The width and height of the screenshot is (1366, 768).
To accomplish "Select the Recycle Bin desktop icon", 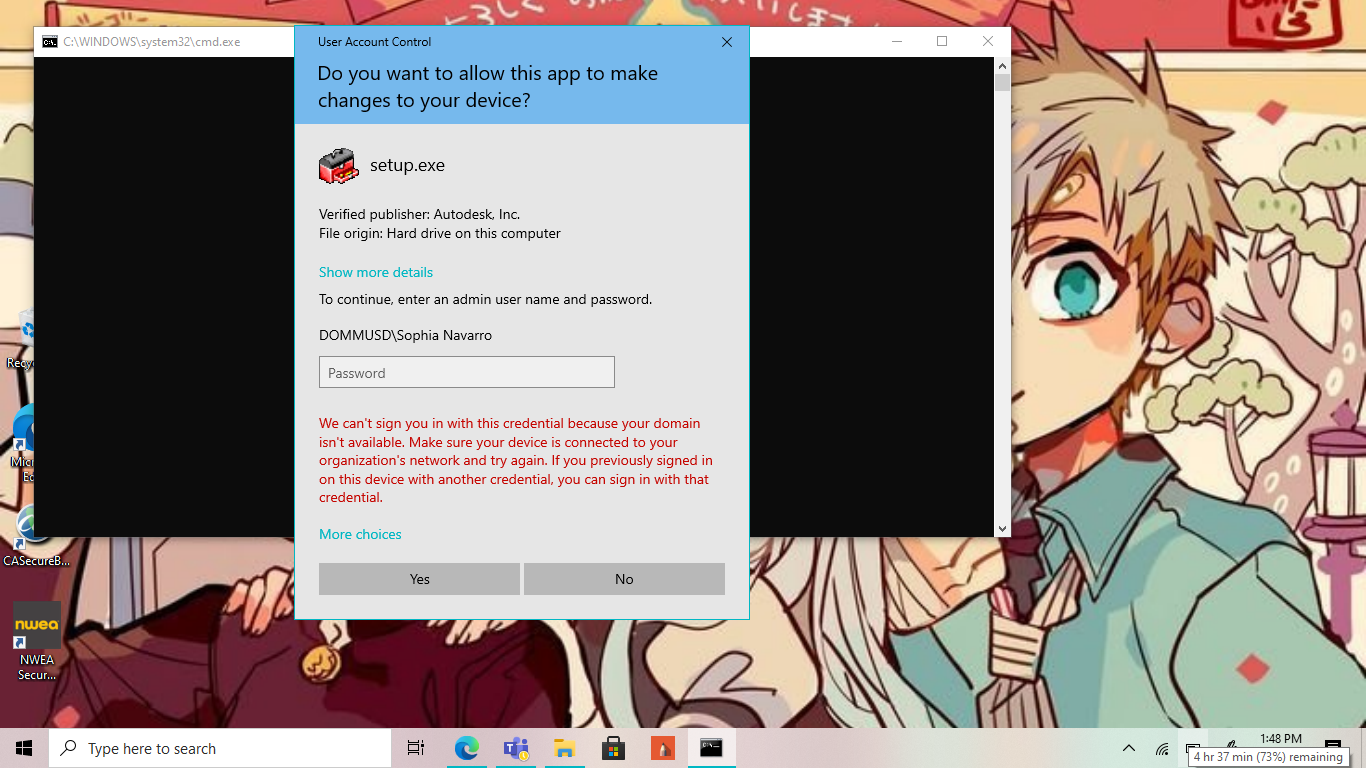I will (22, 340).
